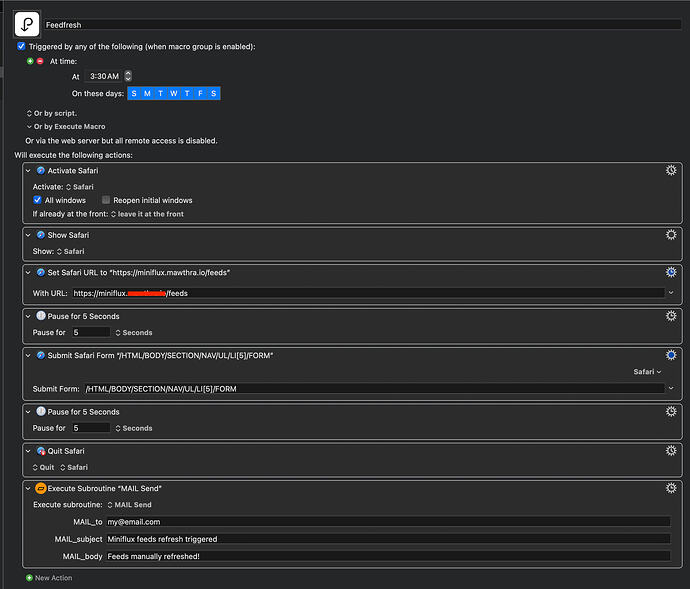Expand the Or by Execute Macro section
This screenshot has height=589, width=690.
tap(29, 126)
